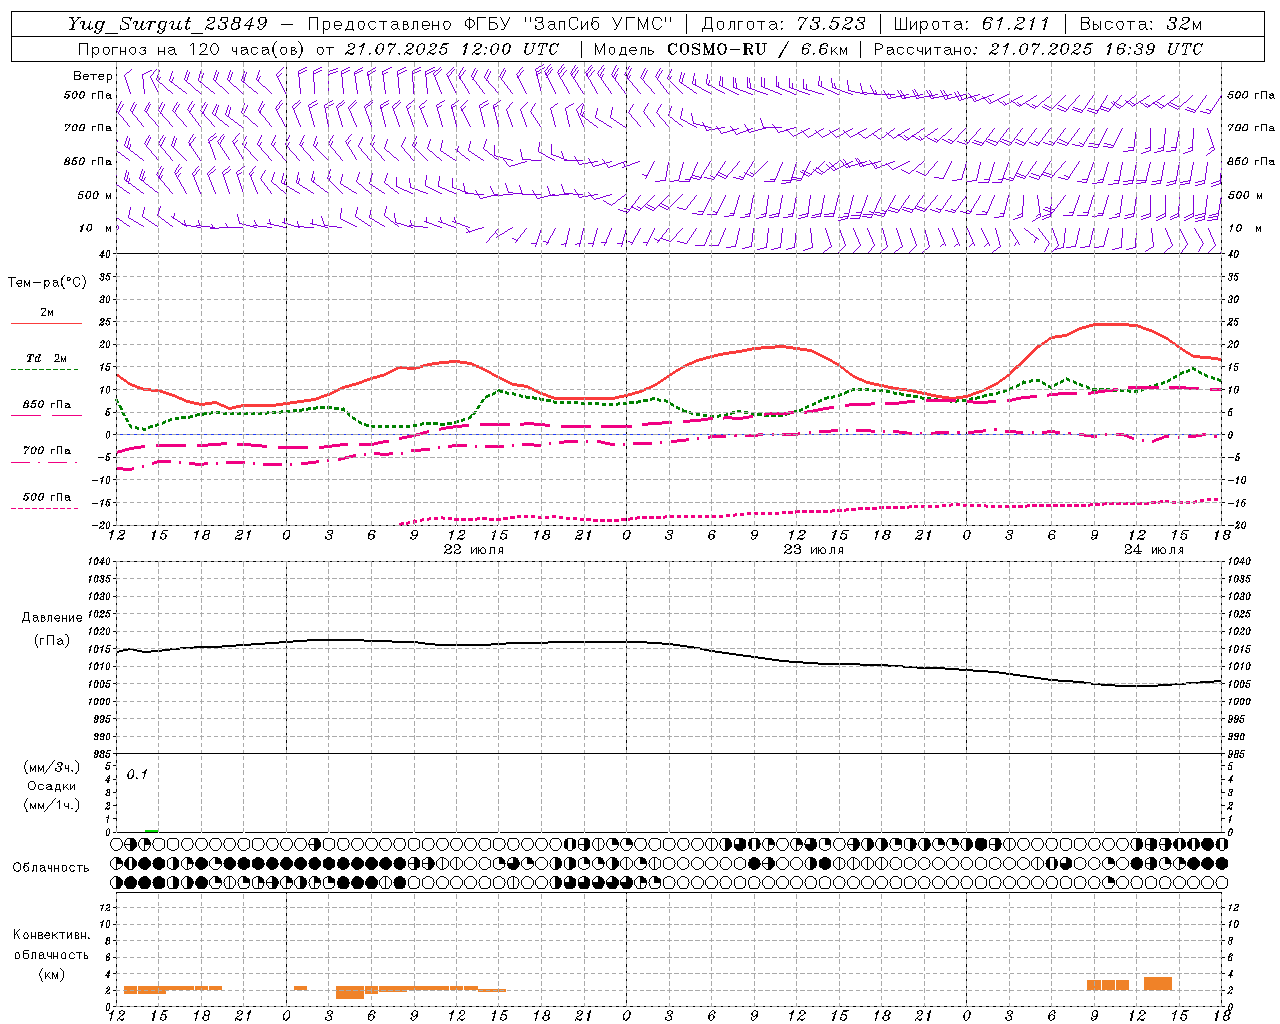This screenshot has width=1280, height=1024.
Task: Click the station title Yug_Surgut_23849
Action: click(168, 24)
